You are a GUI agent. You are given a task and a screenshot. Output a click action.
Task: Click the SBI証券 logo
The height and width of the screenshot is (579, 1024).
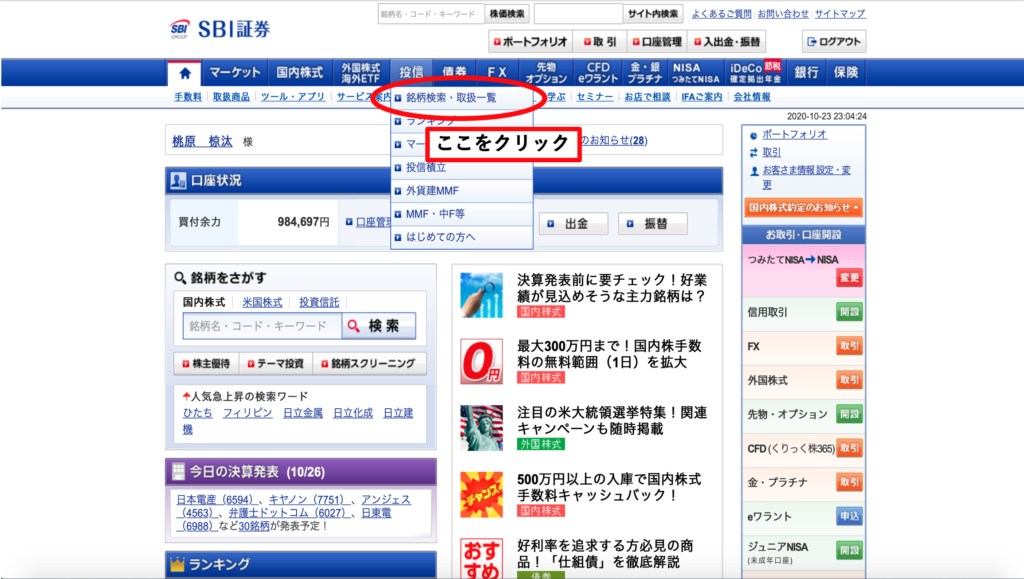[x=220, y=29]
